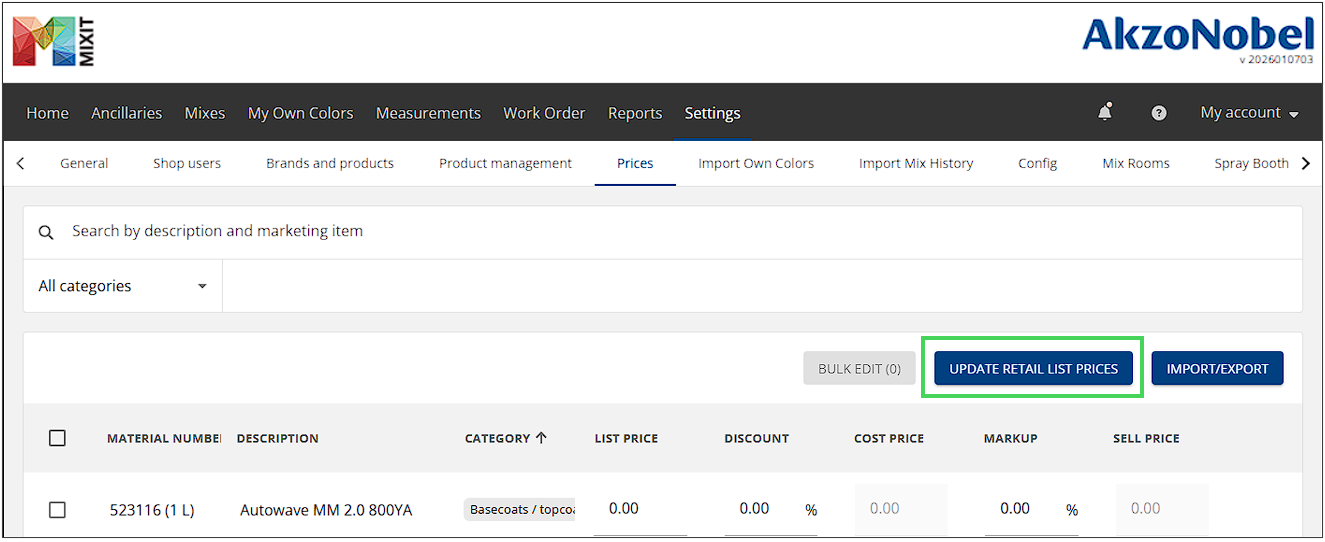Click the Markup column header
Image resolution: width=1325 pixels, height=542 pixels.
tap(1011, 438)
